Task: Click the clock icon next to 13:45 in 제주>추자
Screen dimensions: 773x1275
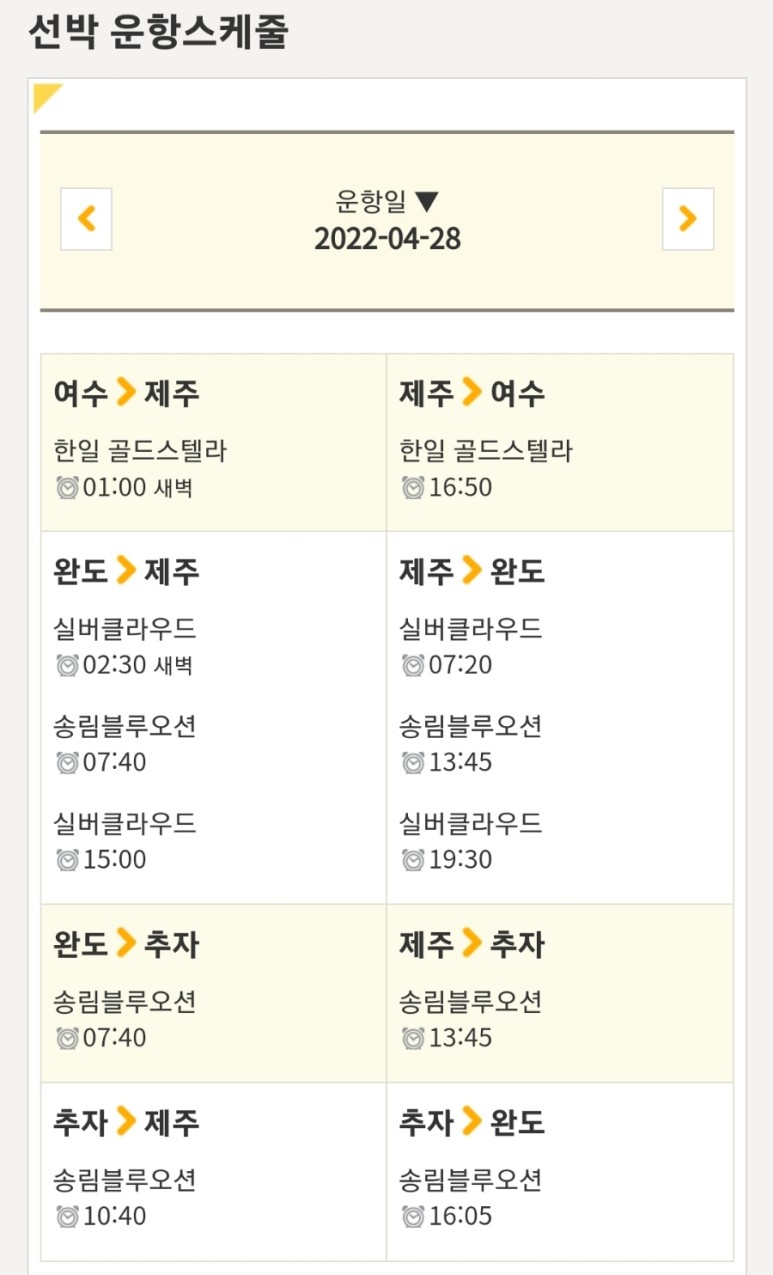Action: pyautogui.click(x=411, y=1037)
